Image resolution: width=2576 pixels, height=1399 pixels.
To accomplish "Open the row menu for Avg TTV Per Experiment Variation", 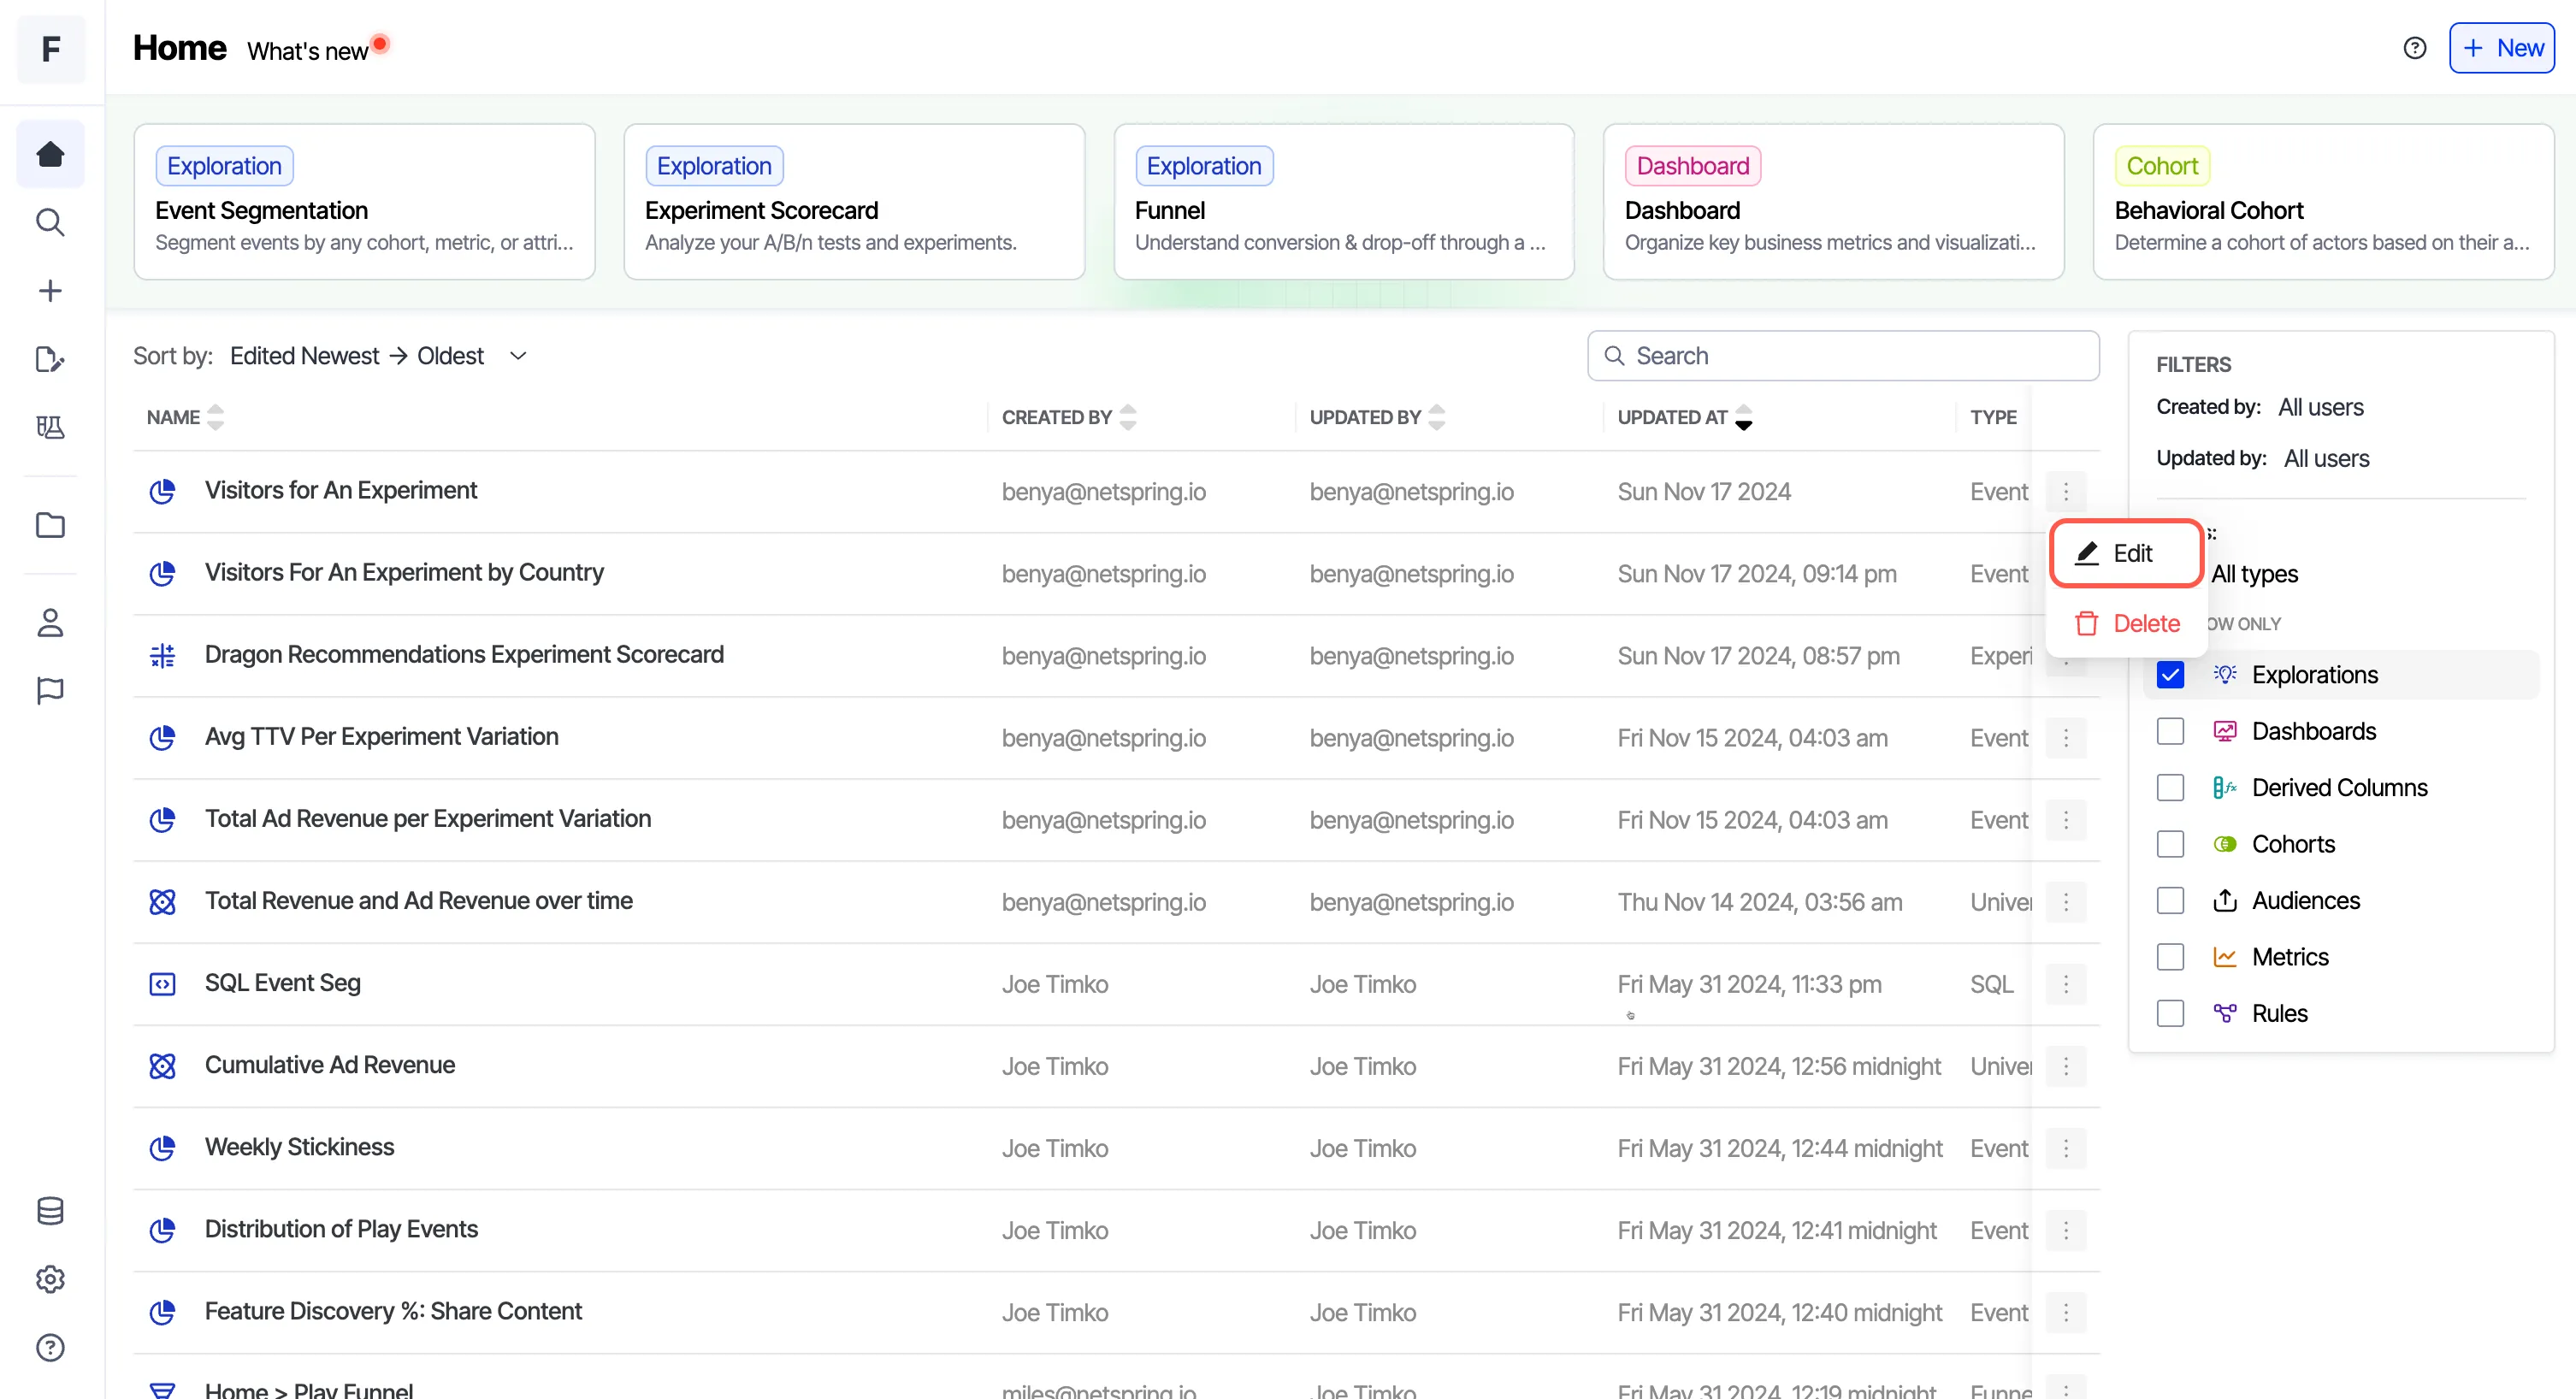I will (x=2066, y=738).
